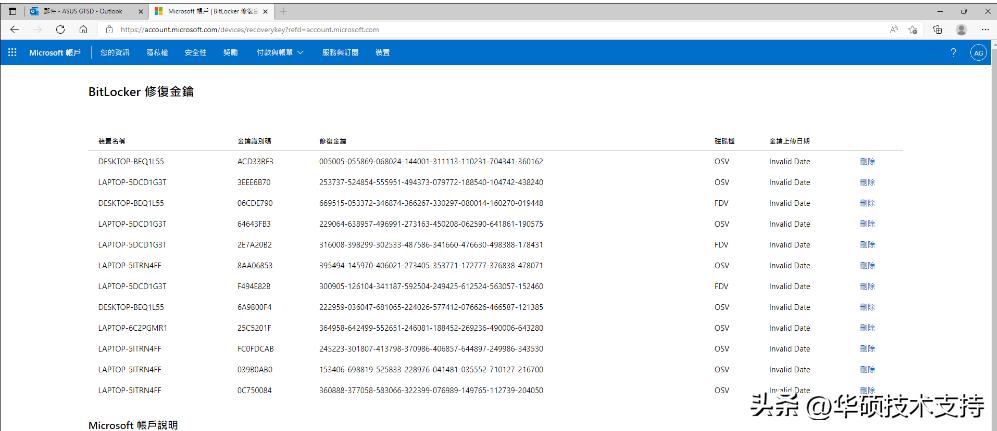Click the Microsoft 帳戶說明 heading
The image size is (997, 431).
(133, 425)
